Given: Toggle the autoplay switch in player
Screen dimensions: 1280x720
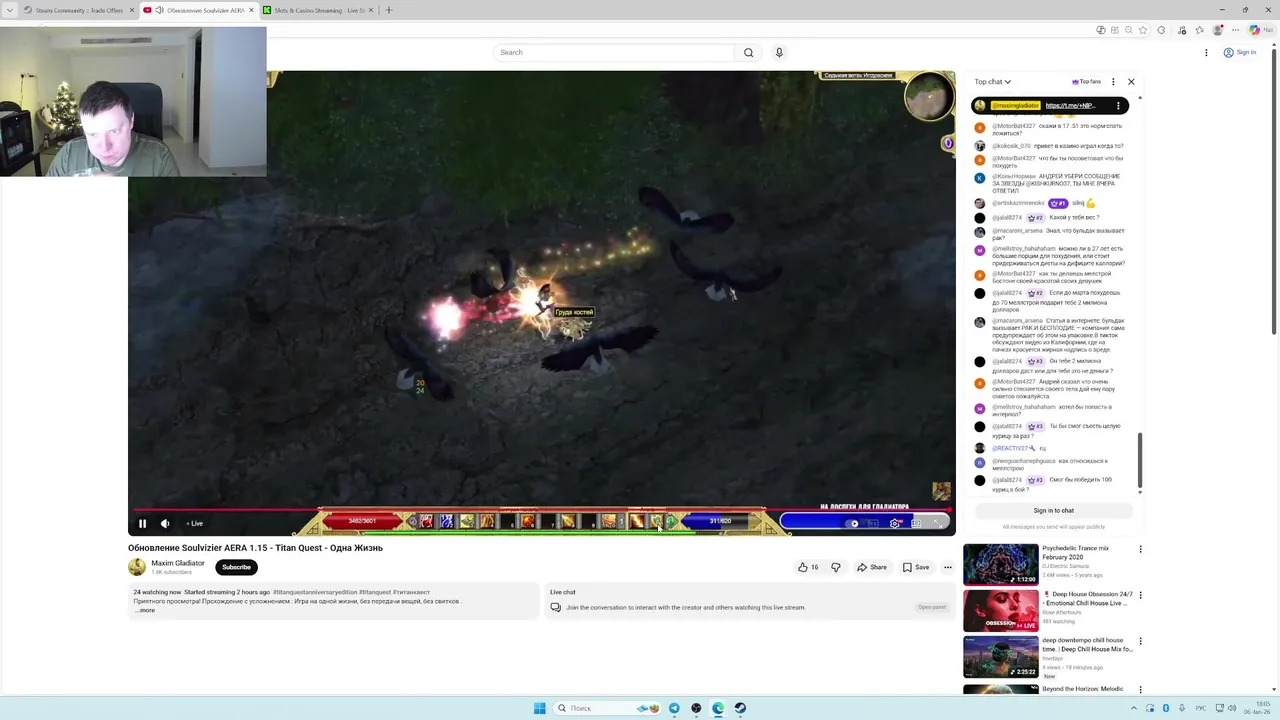Looking at the screenshot, I should point(853,523).
